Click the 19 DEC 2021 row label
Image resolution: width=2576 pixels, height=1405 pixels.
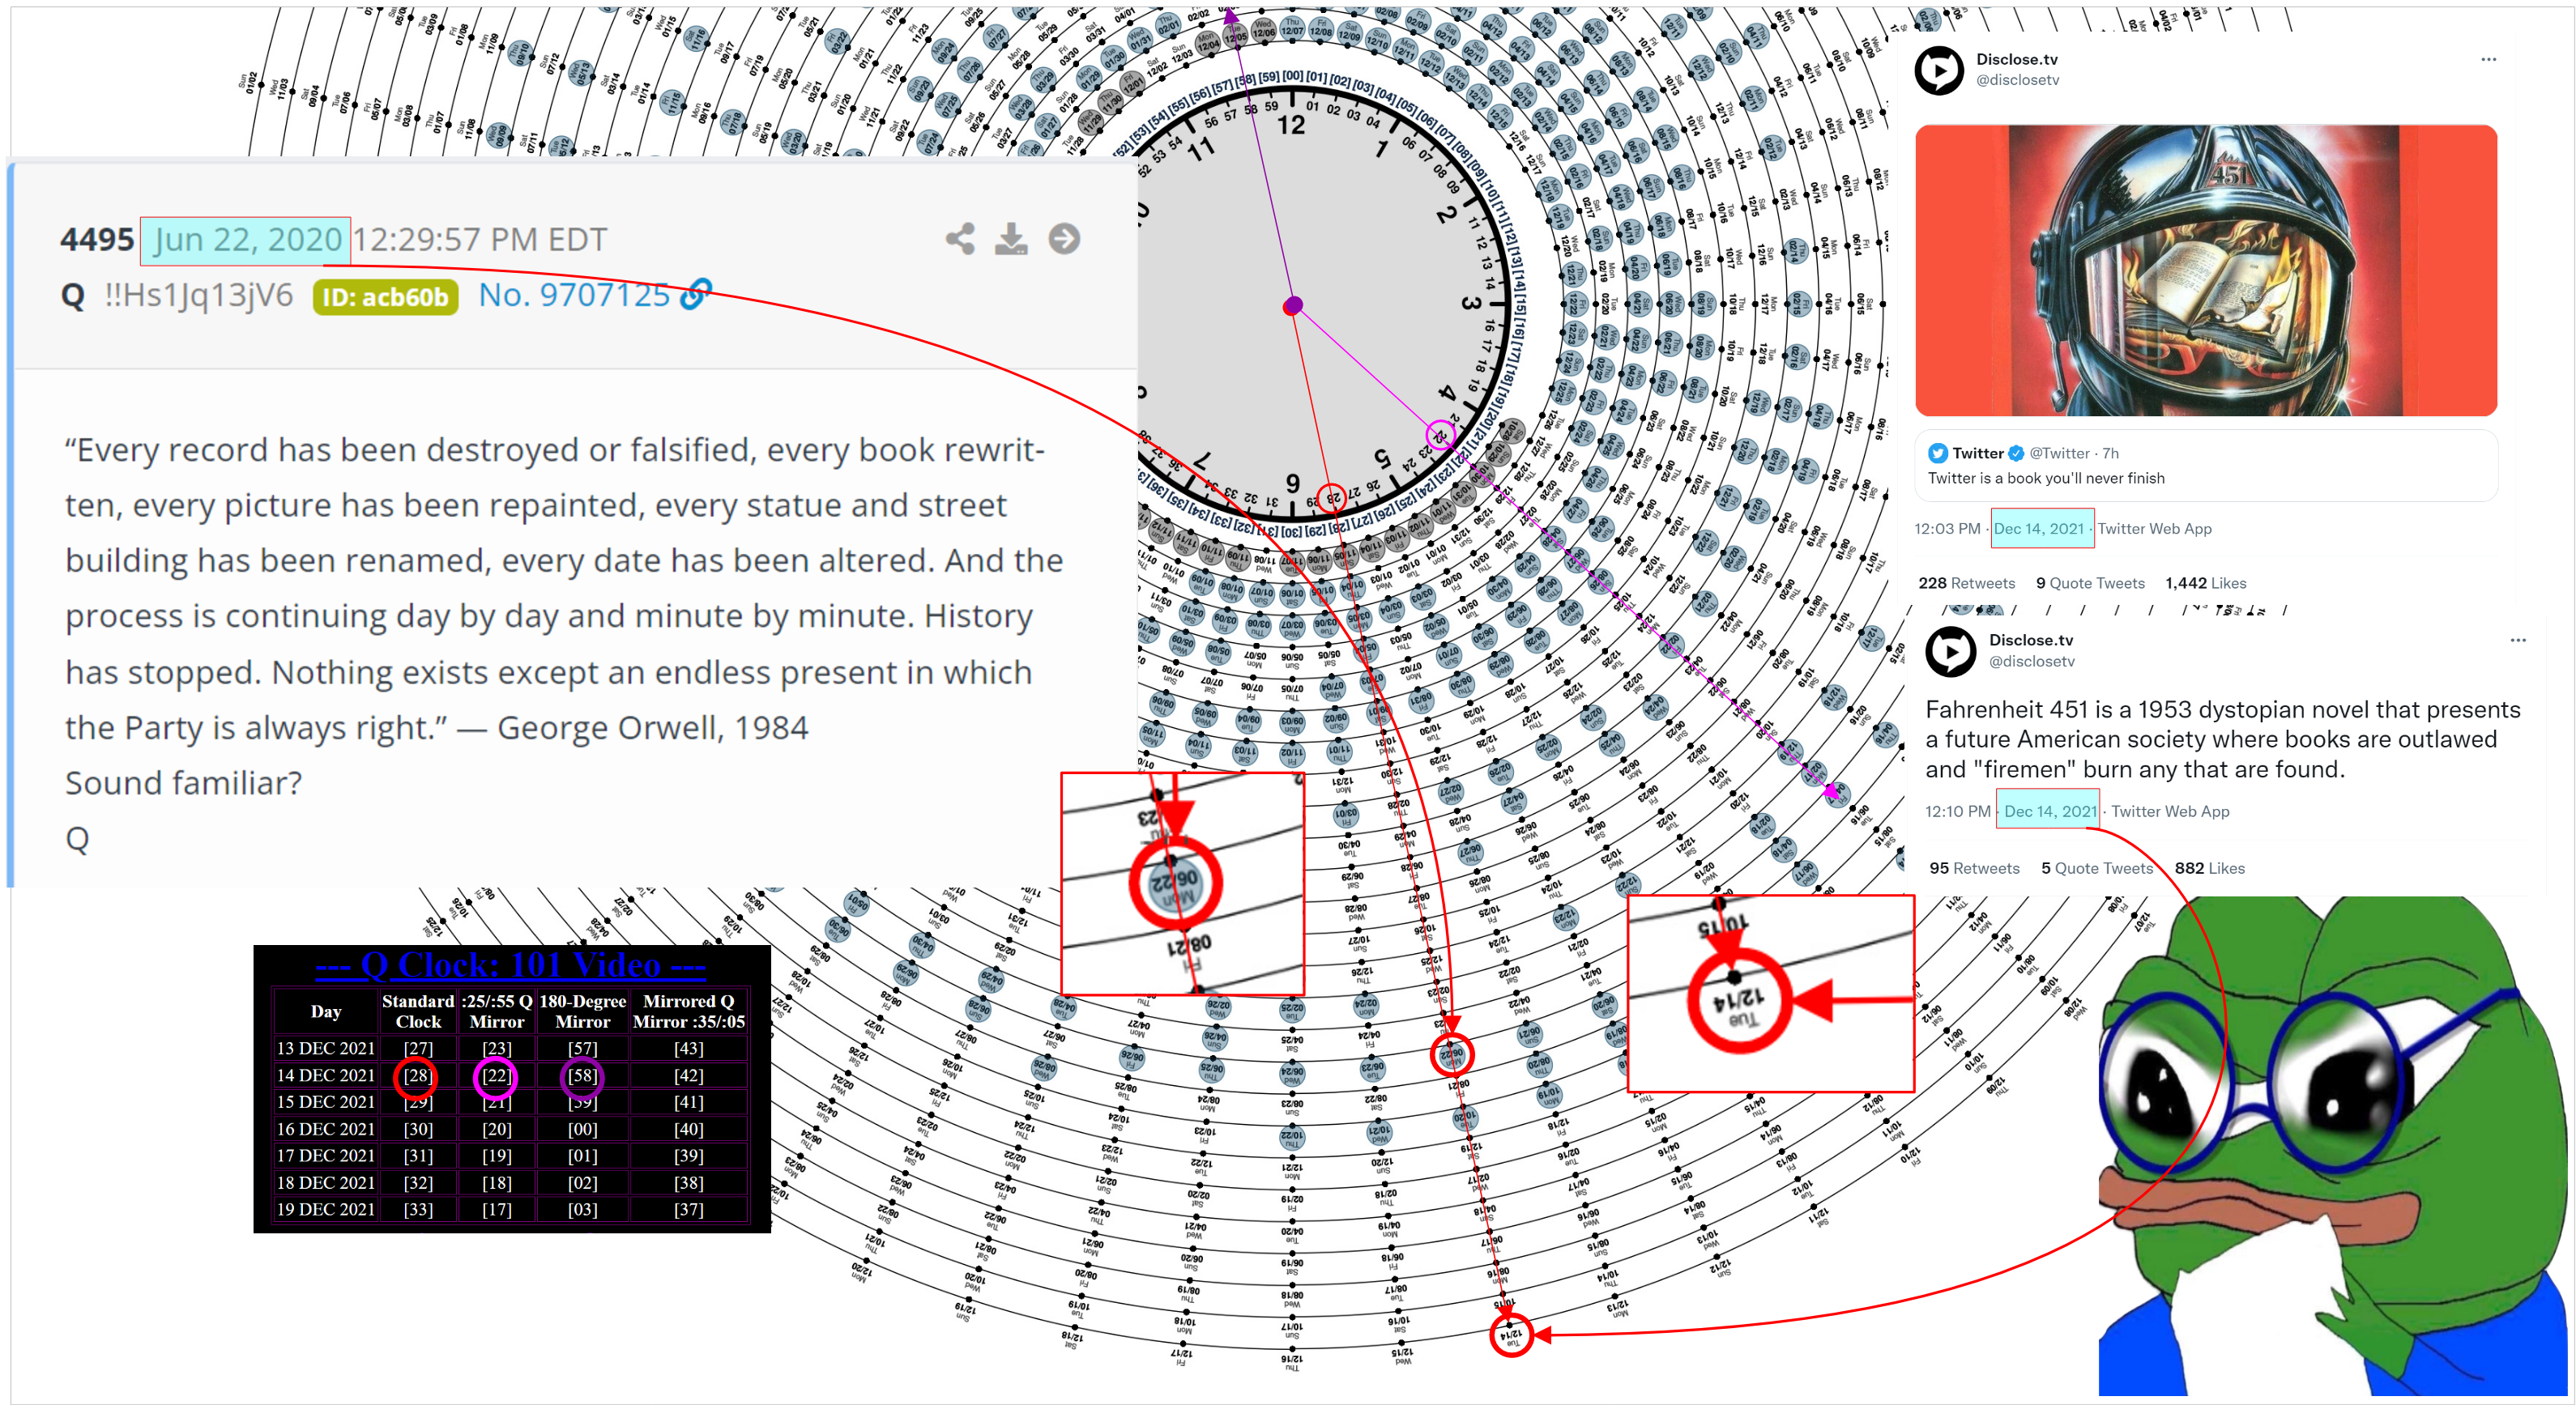(x=325, y=1209)
